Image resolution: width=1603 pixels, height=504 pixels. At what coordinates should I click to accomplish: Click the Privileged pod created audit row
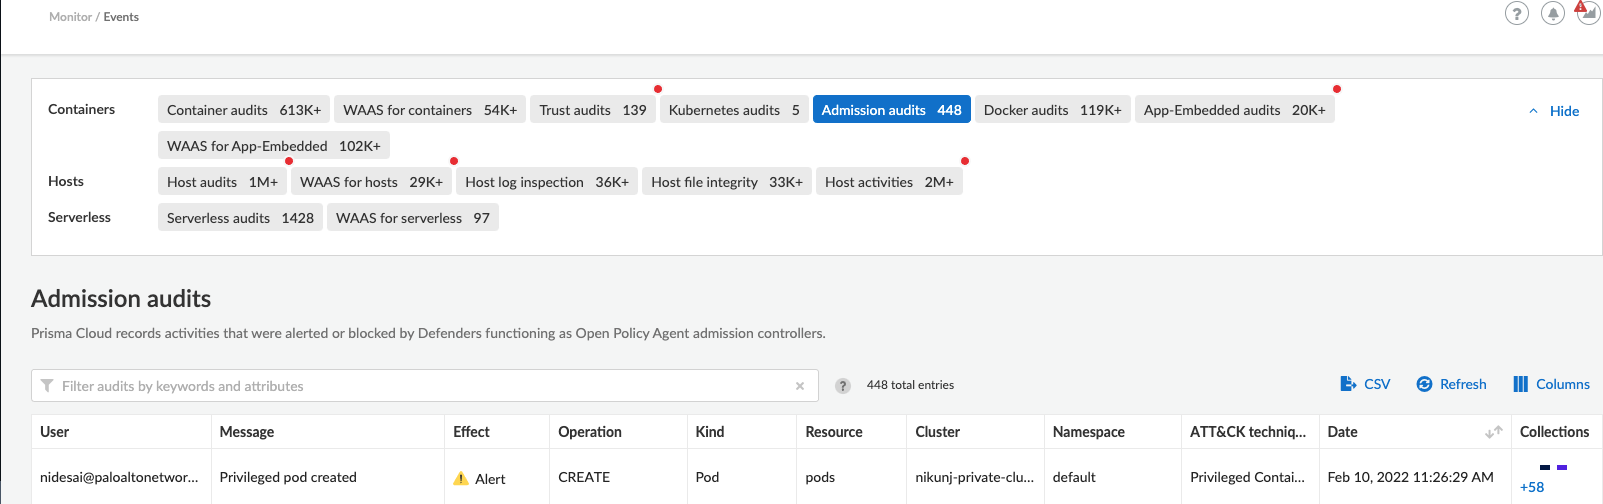[x=288, y=477]
